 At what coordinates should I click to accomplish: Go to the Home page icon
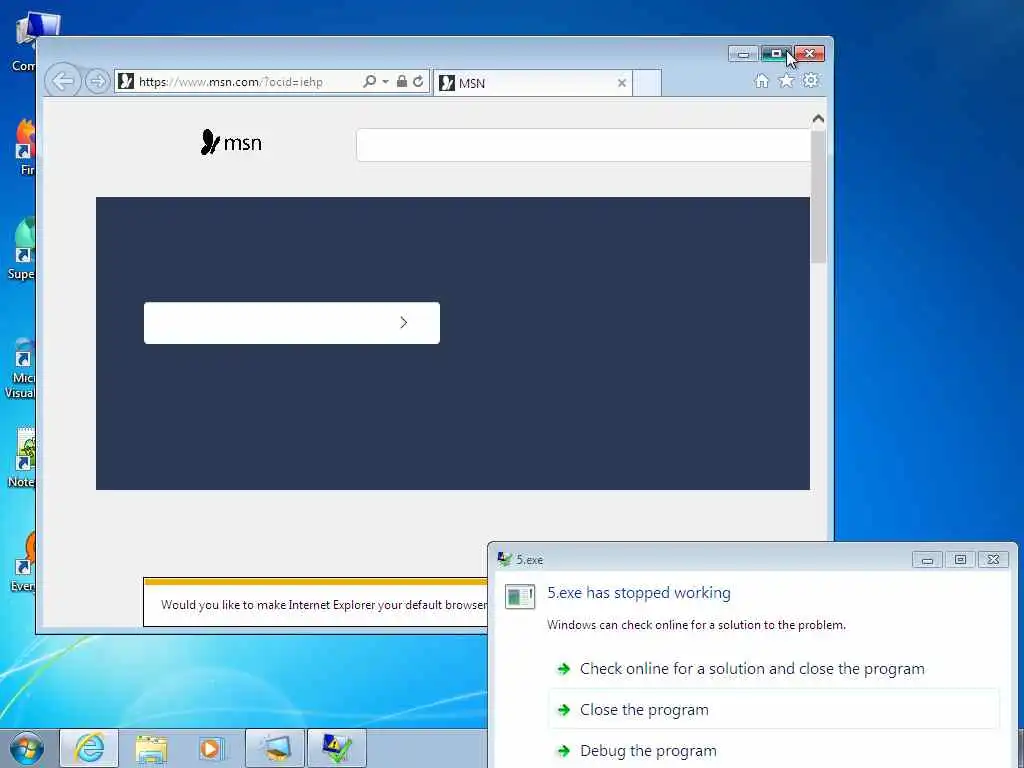click(x=761, y=81)
